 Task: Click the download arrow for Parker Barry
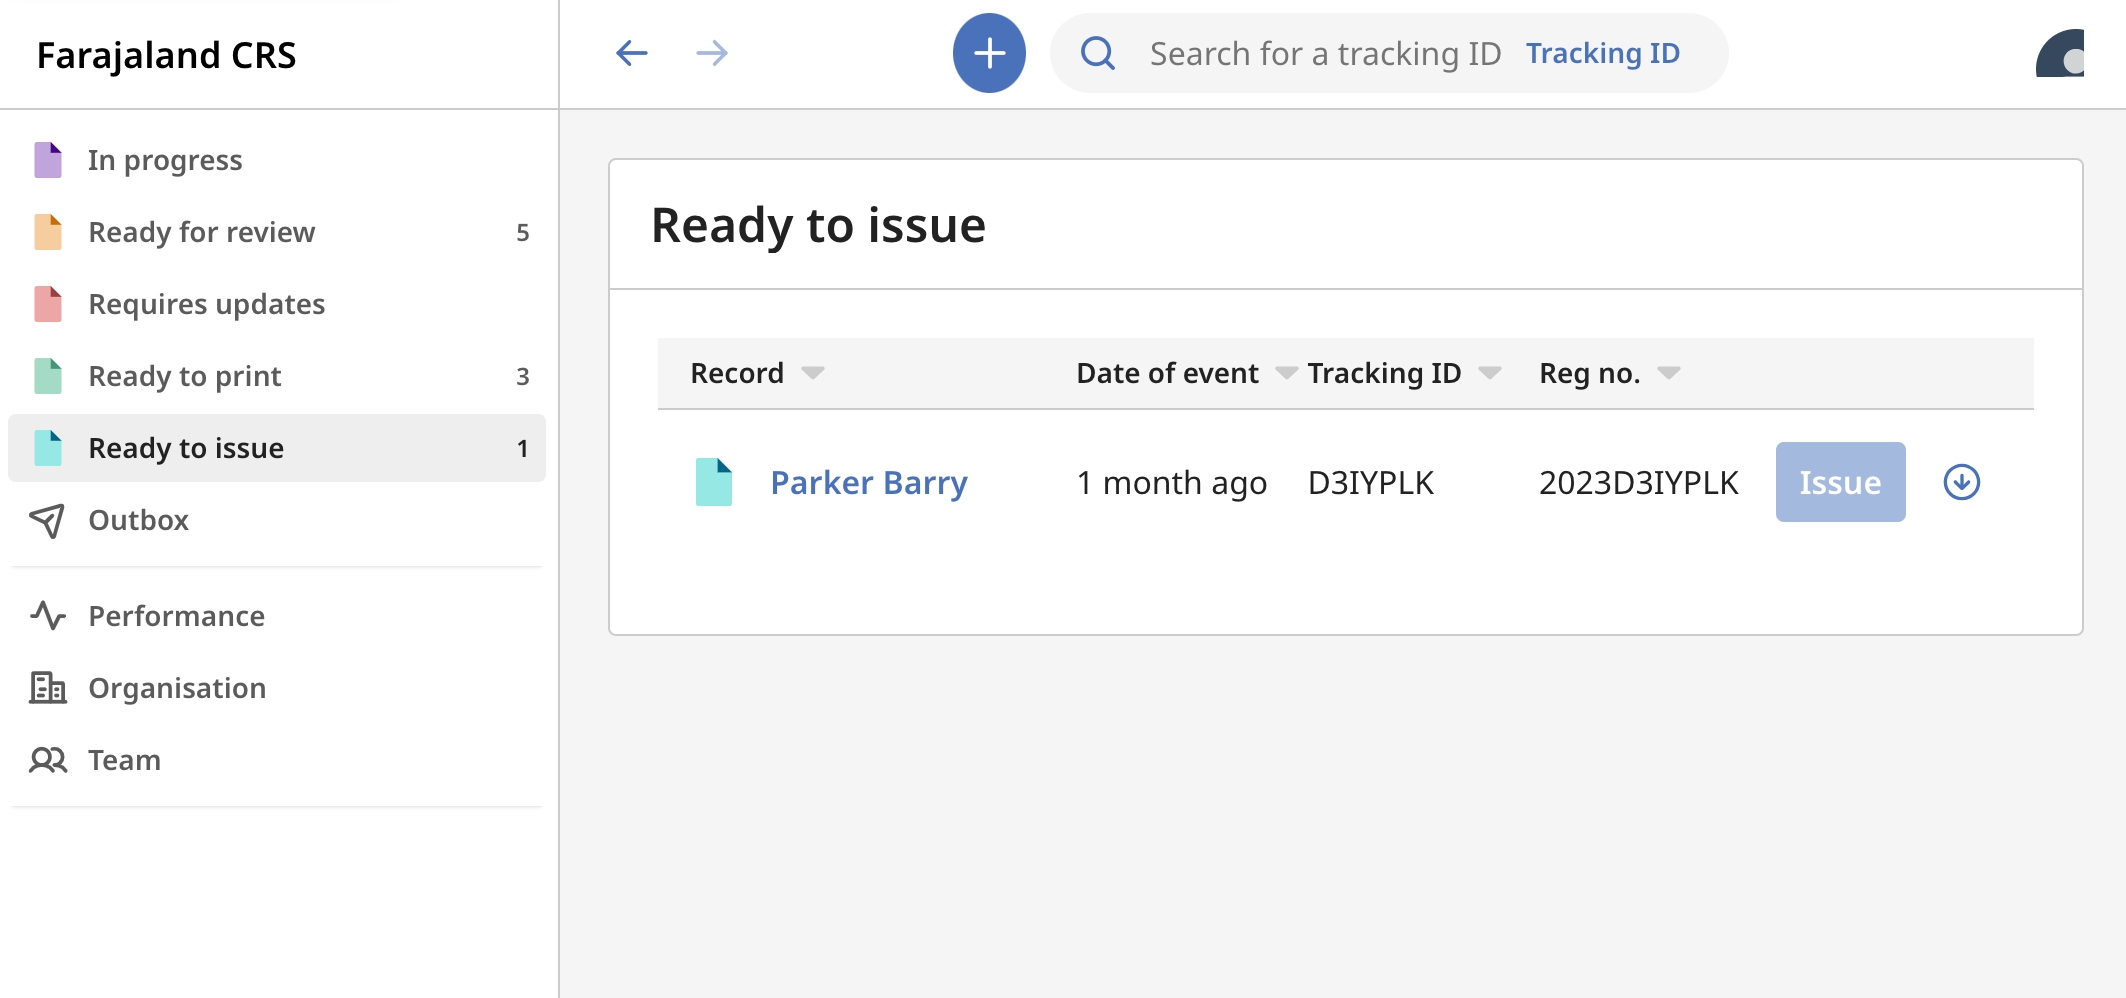(1961, 482)
